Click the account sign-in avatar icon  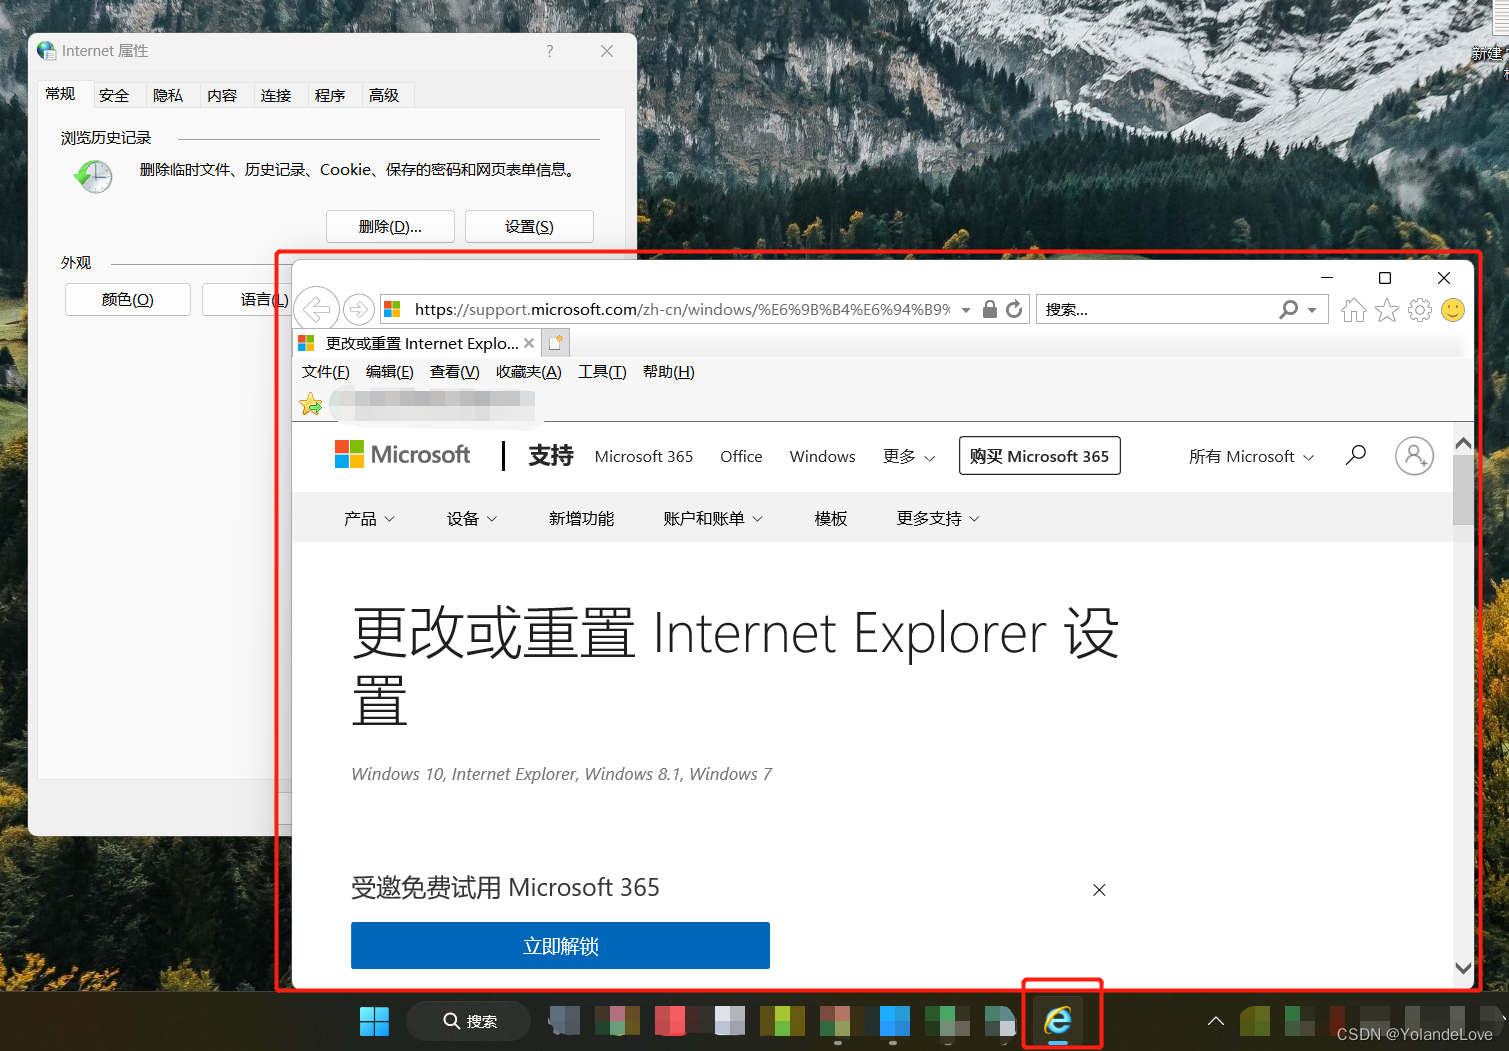1414,456
